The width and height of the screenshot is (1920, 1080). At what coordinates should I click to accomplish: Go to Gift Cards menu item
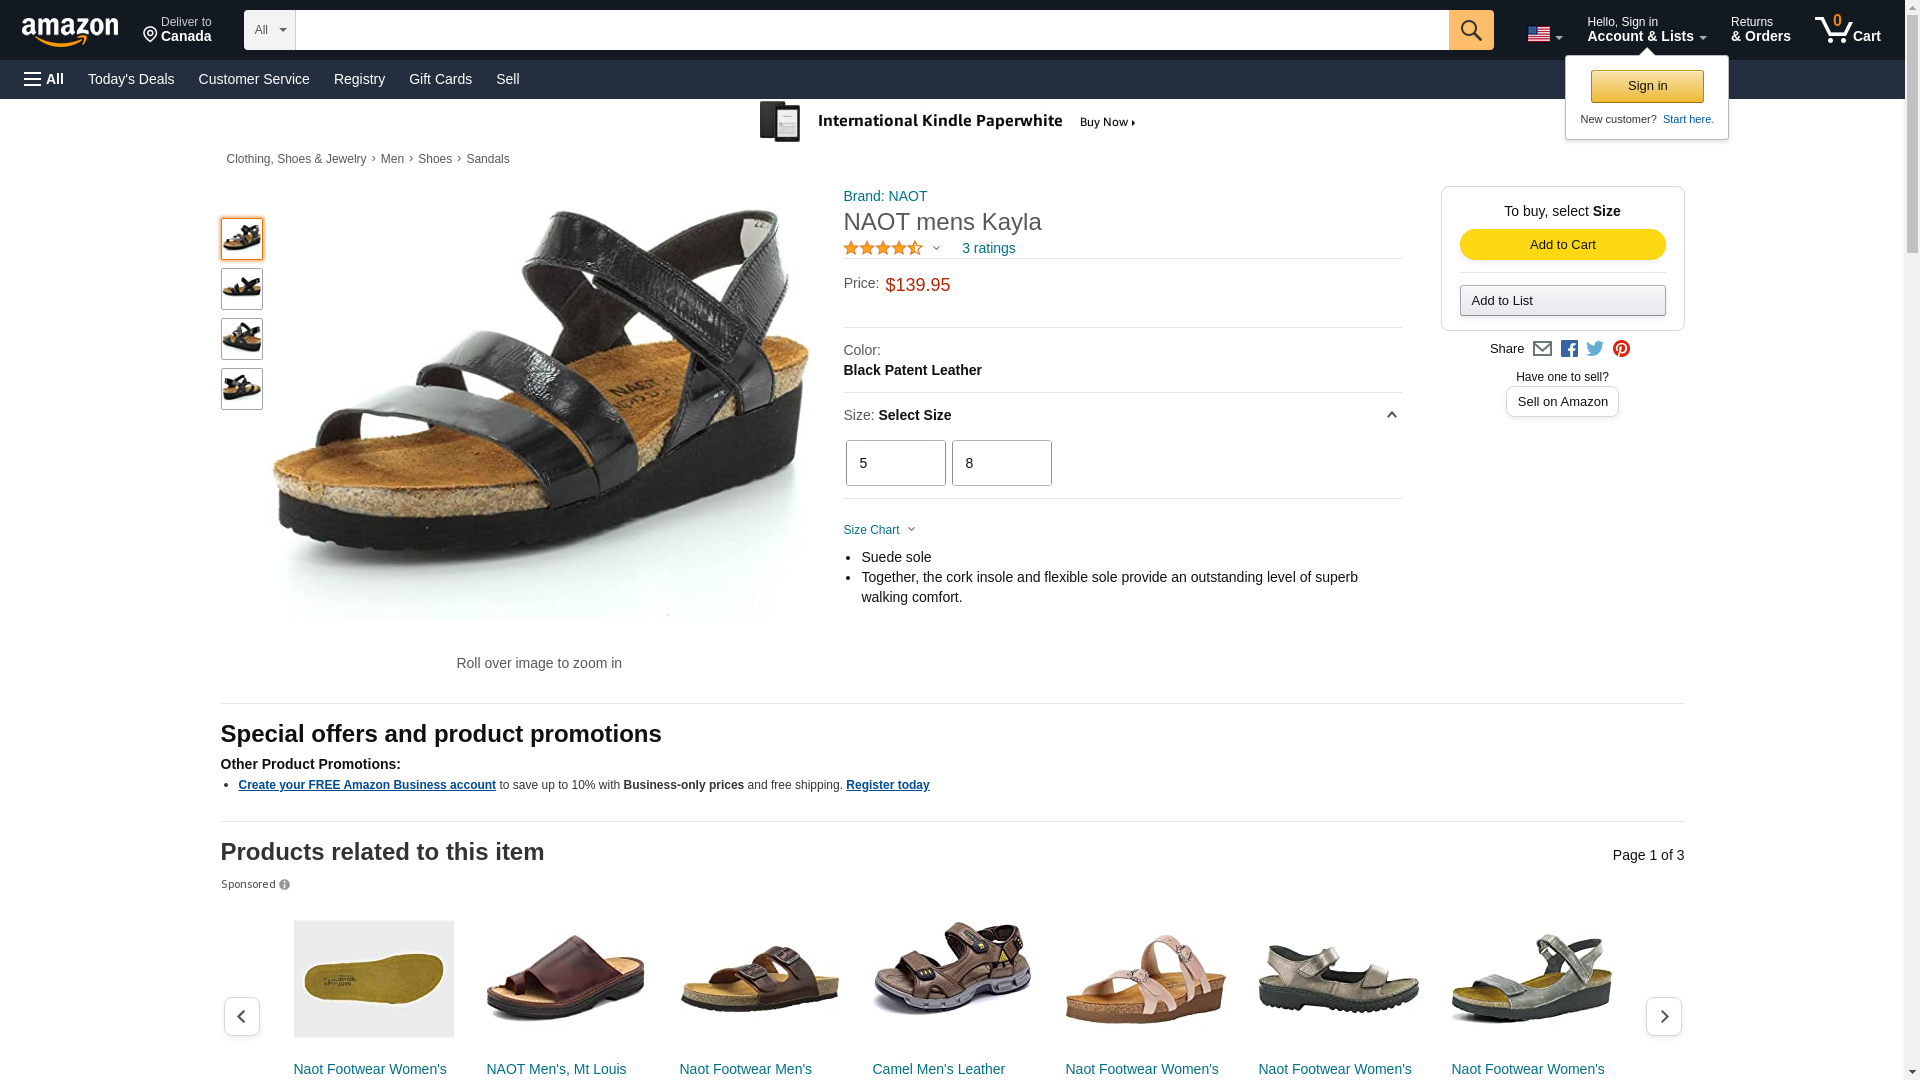coord(440,79)
